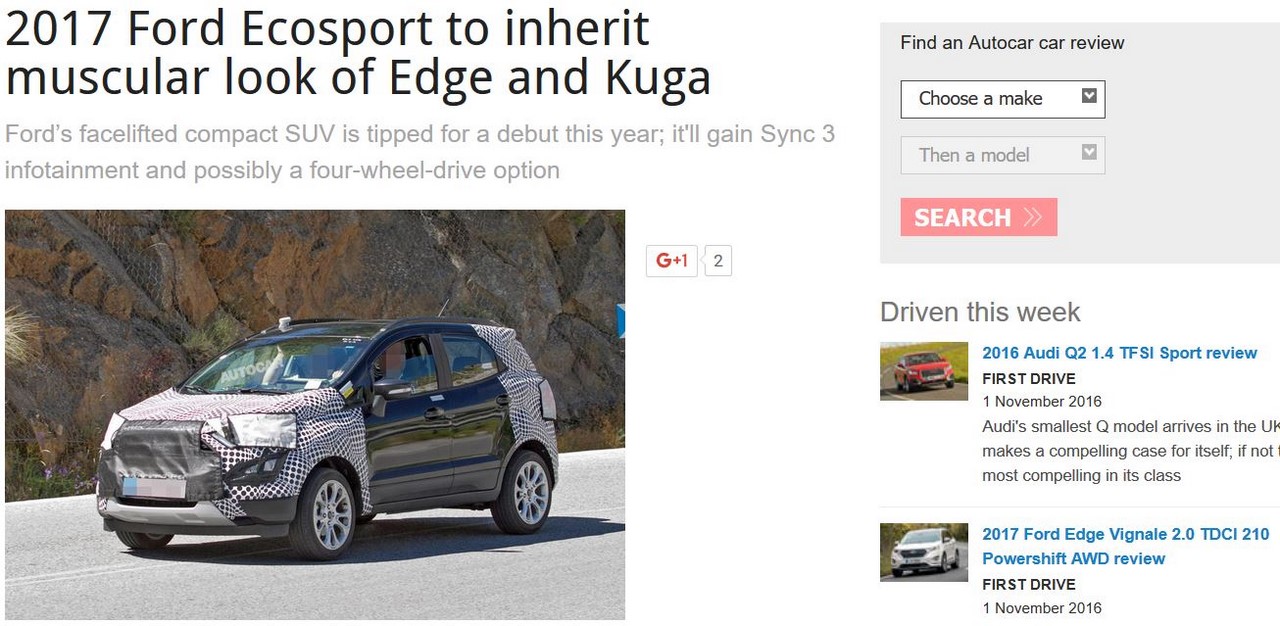This screenshot has height=626, width=1280.
Task: Click FIRST DRIVE label under Audi Q2 review
Action: (1029, 379)
